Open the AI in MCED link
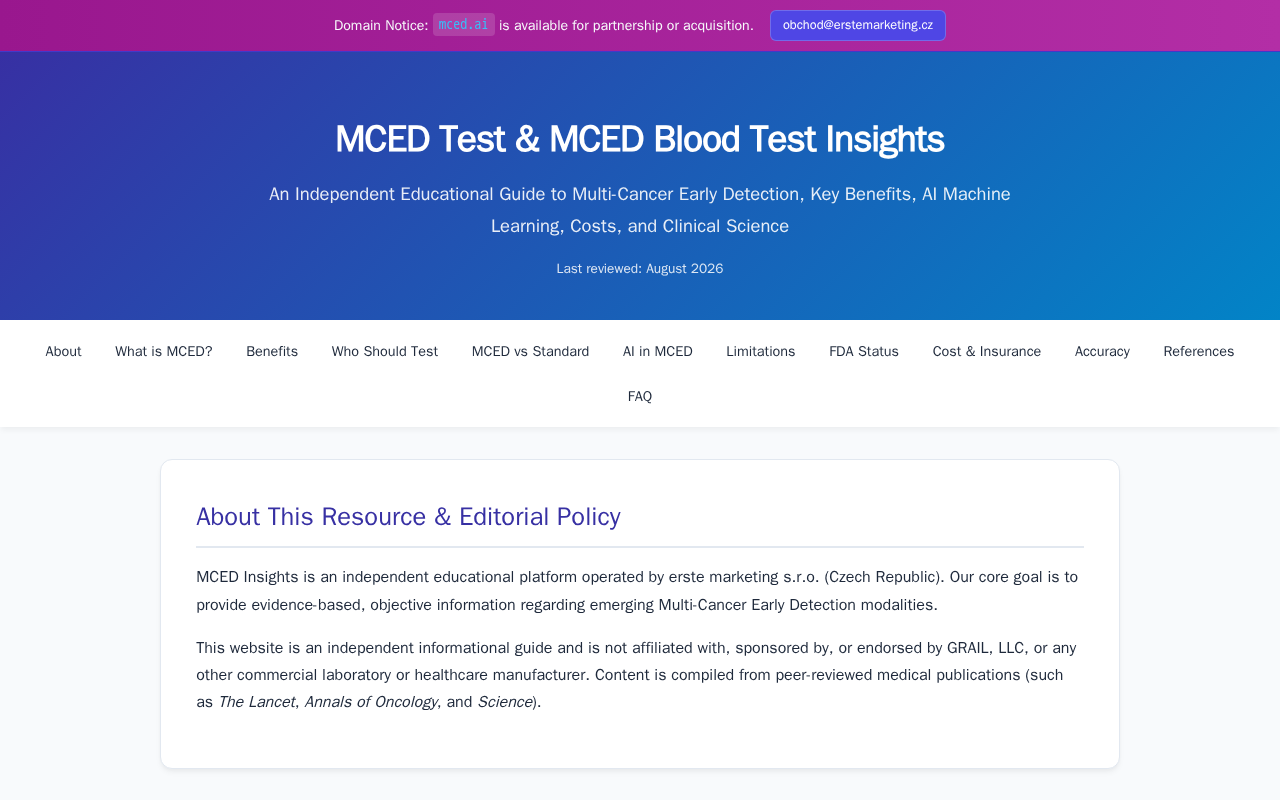This screenshot has height=800, width=1280. pyautogui.click(x=658, y=351)
